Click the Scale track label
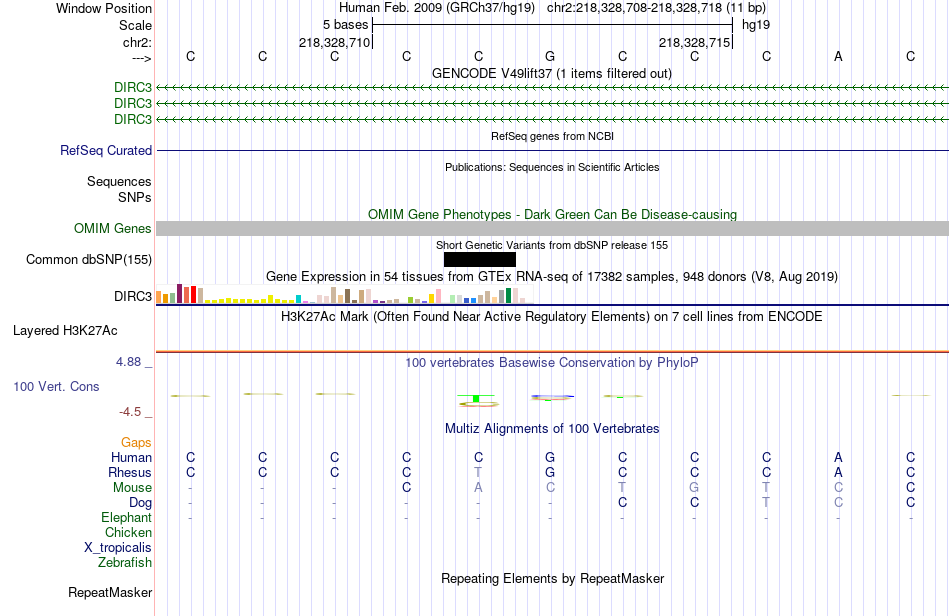The height and width of the screenshot is (616, 950). (x=135, y=25)
